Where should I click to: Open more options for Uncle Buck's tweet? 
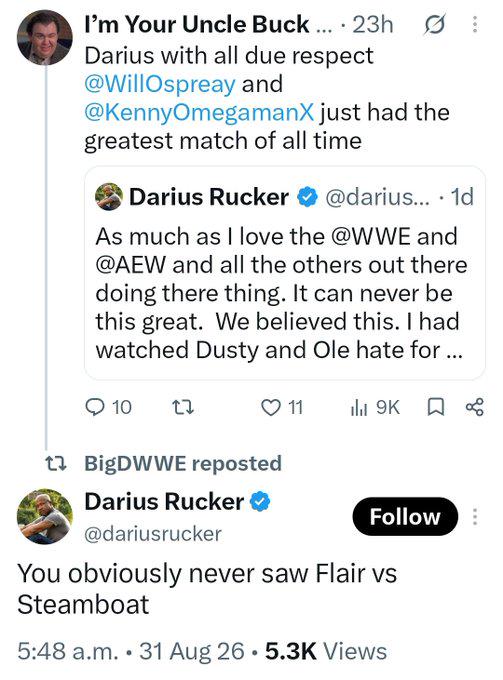pyautogui.click(x=475, y=25)
